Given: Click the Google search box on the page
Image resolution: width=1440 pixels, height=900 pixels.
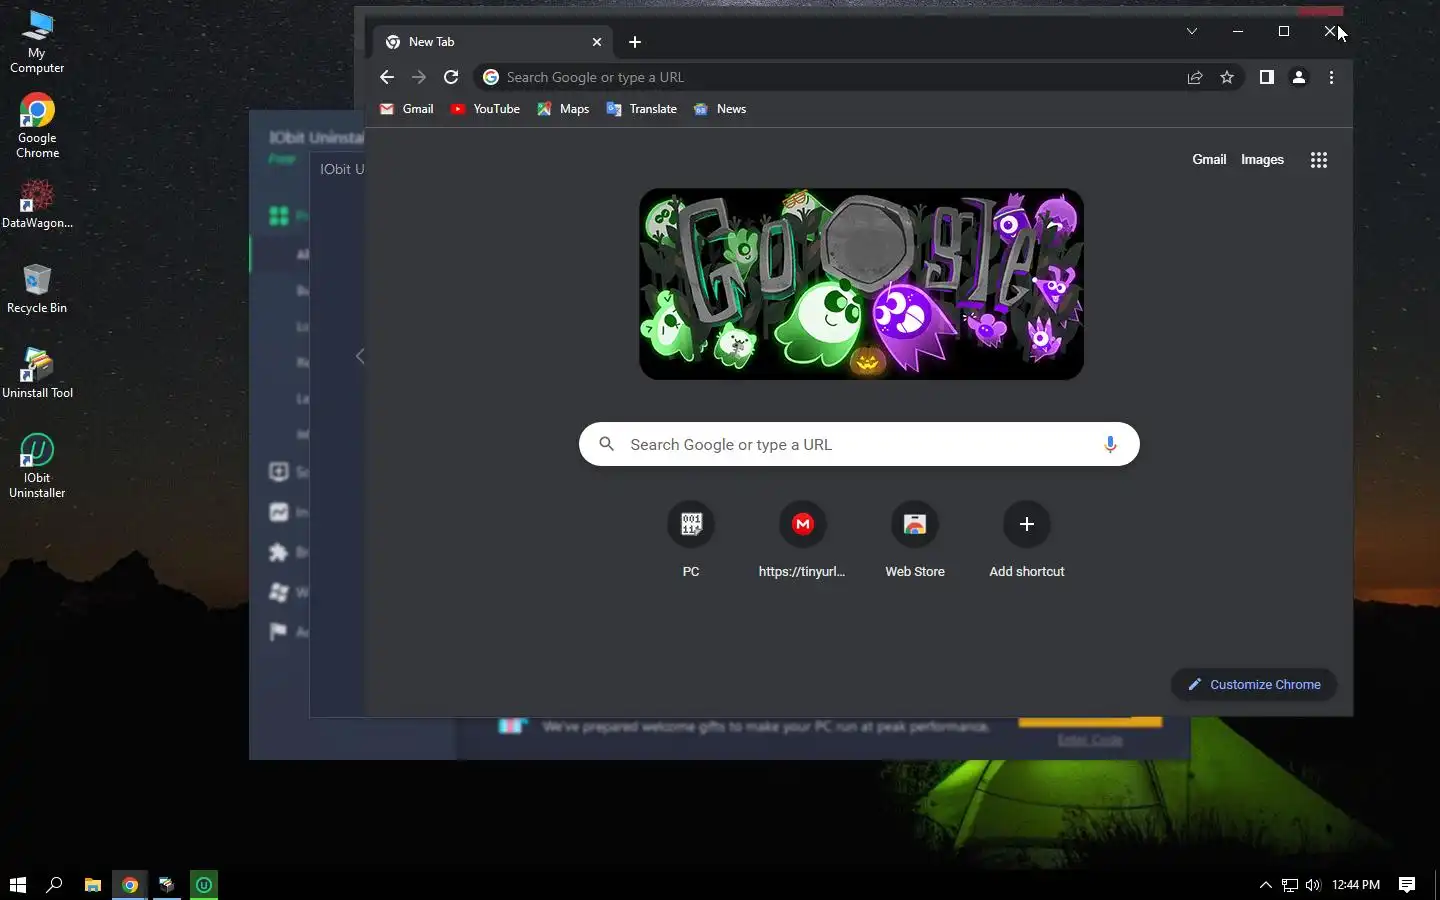Looking at the screenshot, I should (x=859, y=444).
